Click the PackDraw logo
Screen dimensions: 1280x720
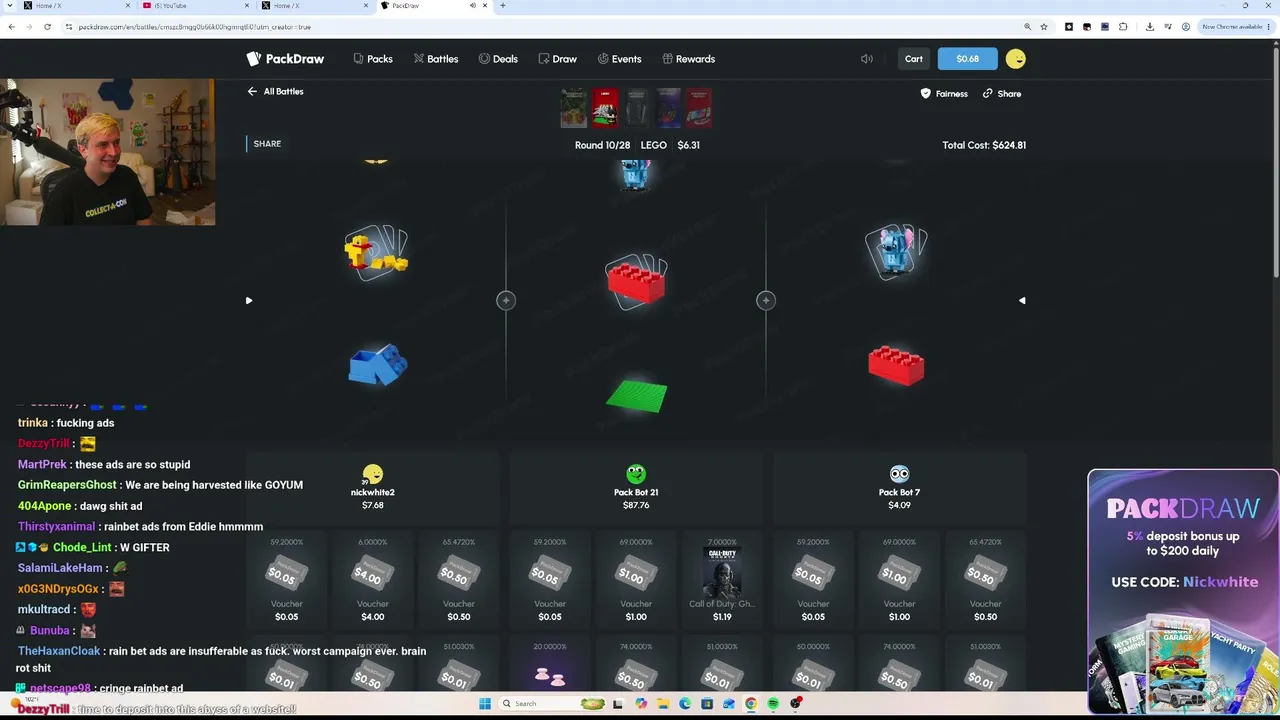click(x=285, y=59)
